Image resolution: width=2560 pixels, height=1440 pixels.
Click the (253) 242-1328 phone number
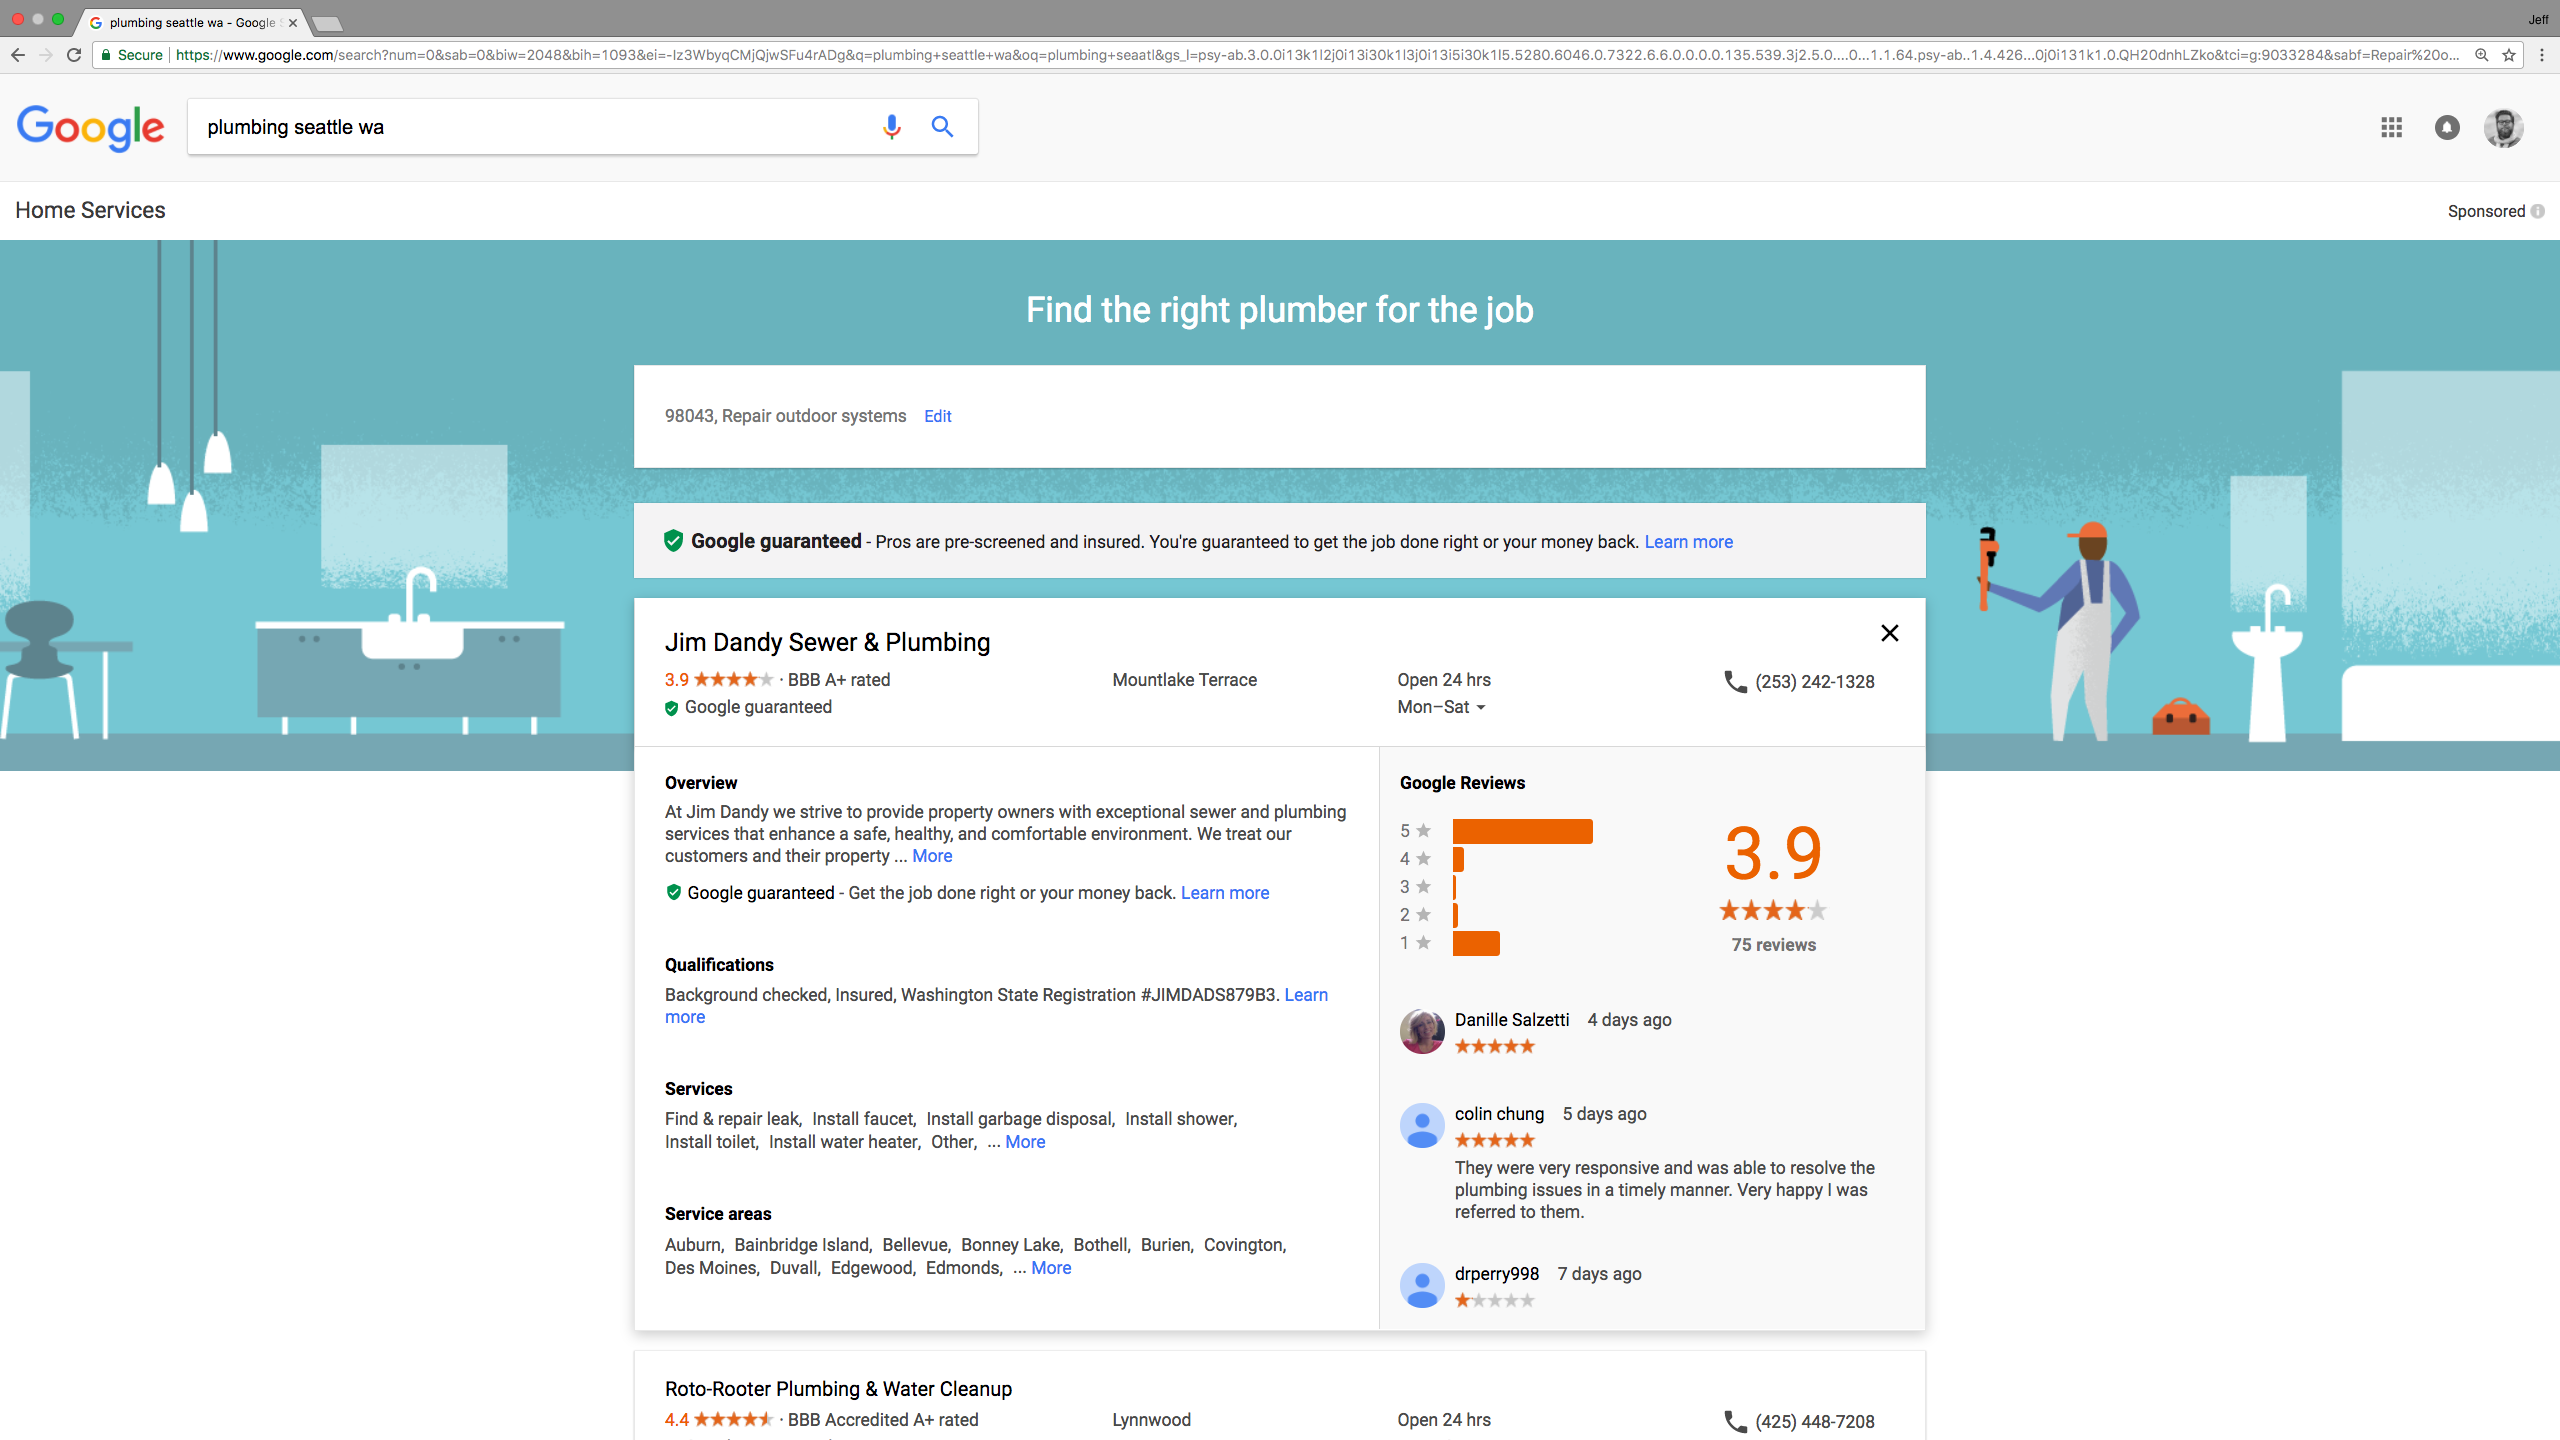[1814, 682]
